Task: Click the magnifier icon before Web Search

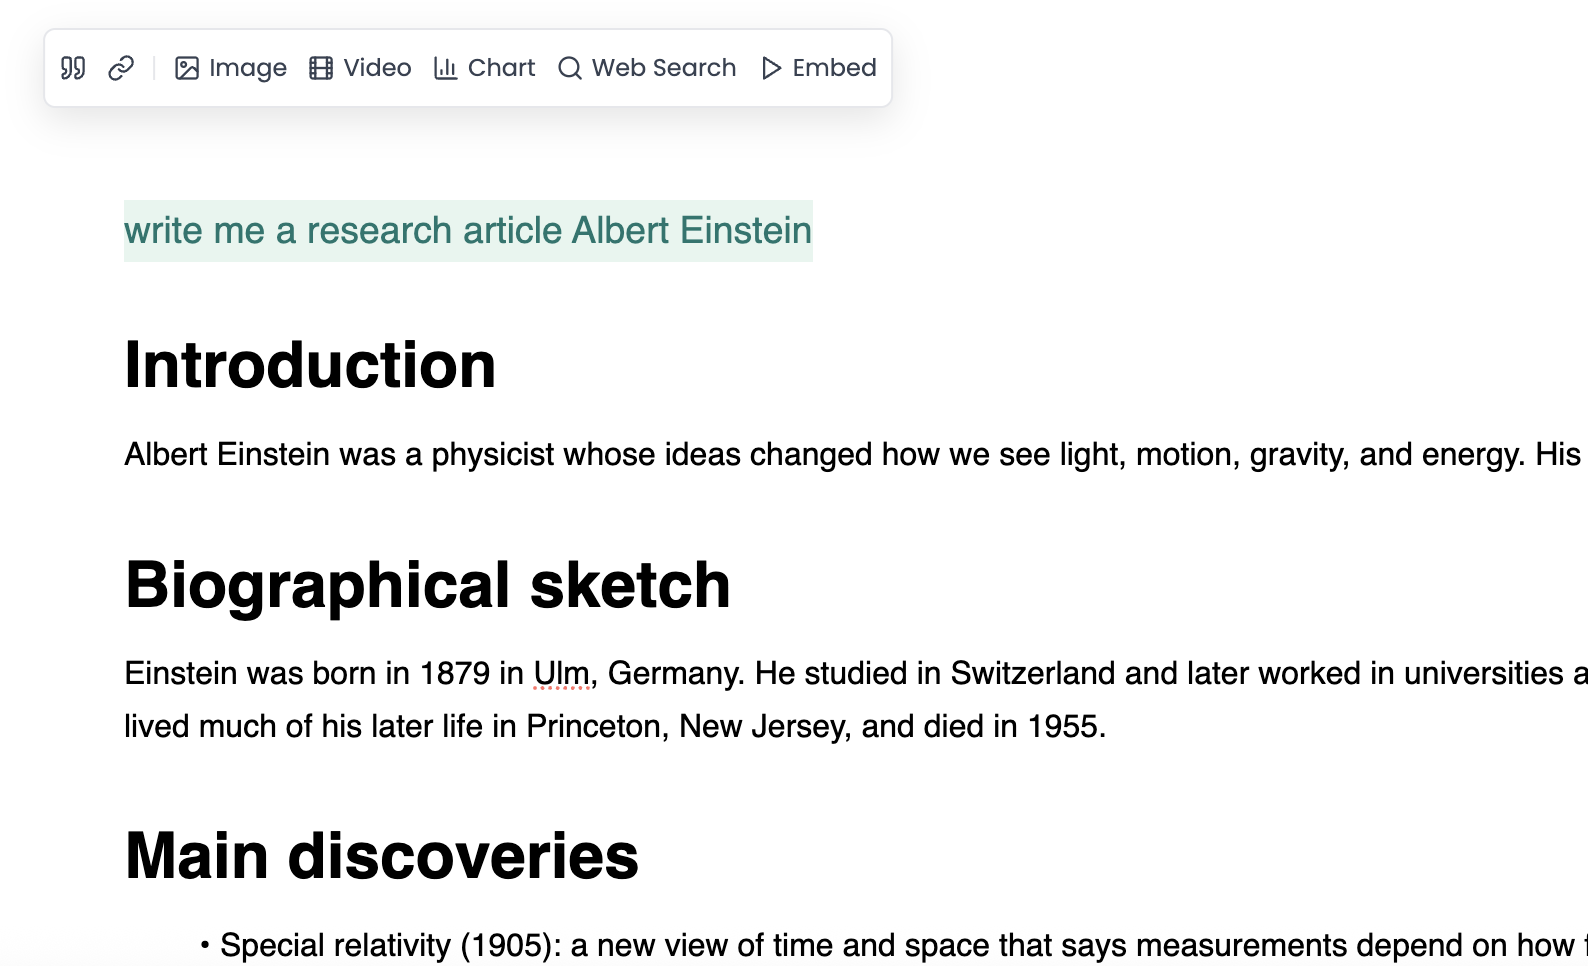Action: (x=569, y=68)
